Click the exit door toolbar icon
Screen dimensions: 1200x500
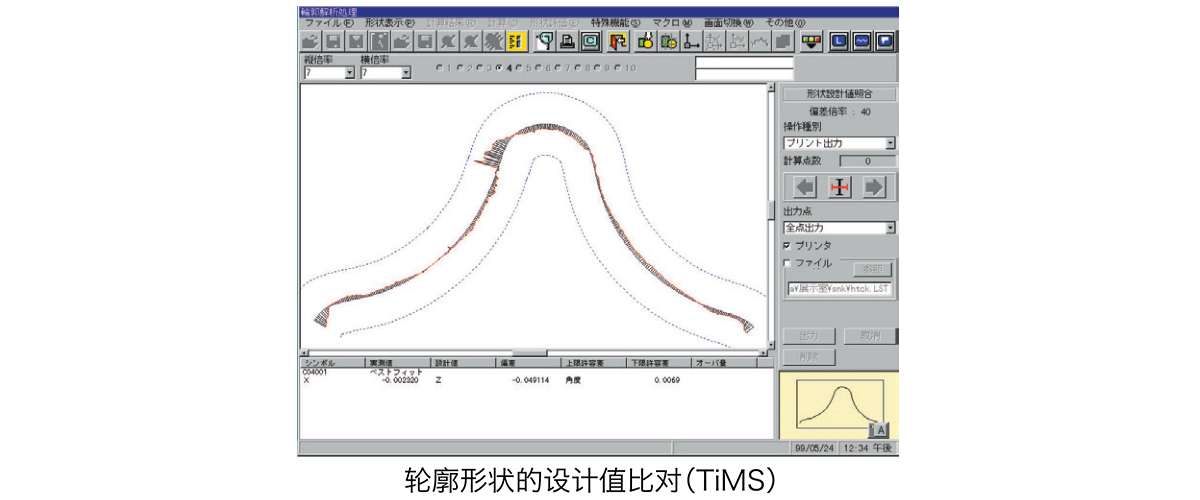click(617, 42)
